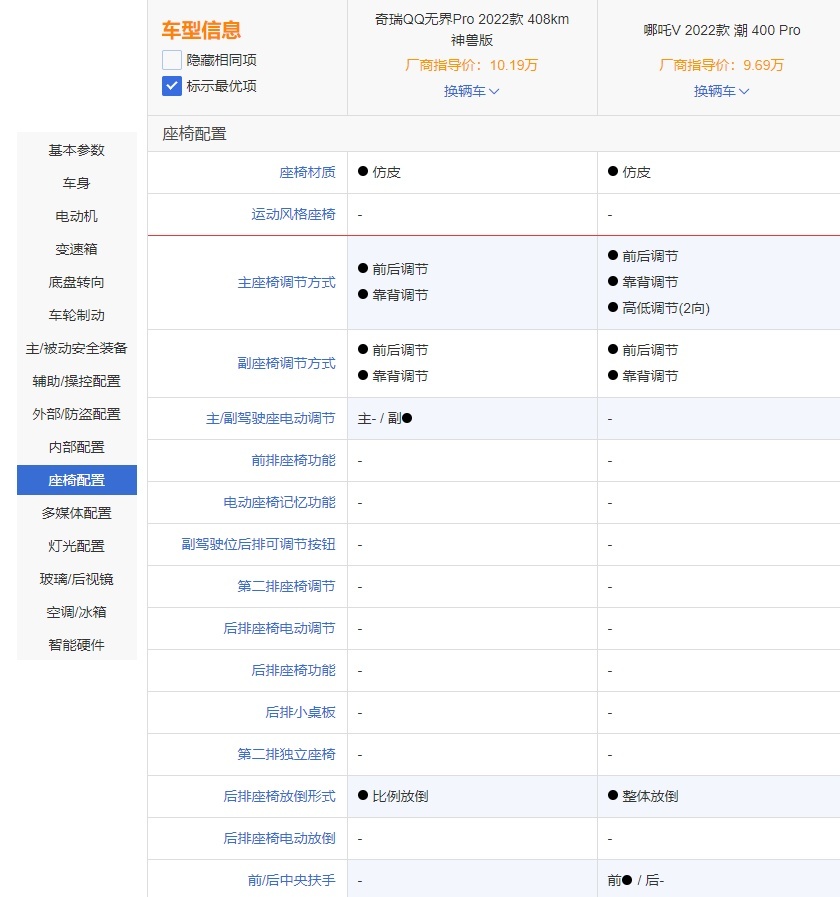Viewport: 840px width, 897px height.
Task: Open the 电动座椅记忆功能 parameter link
Action: coord(279,502)
